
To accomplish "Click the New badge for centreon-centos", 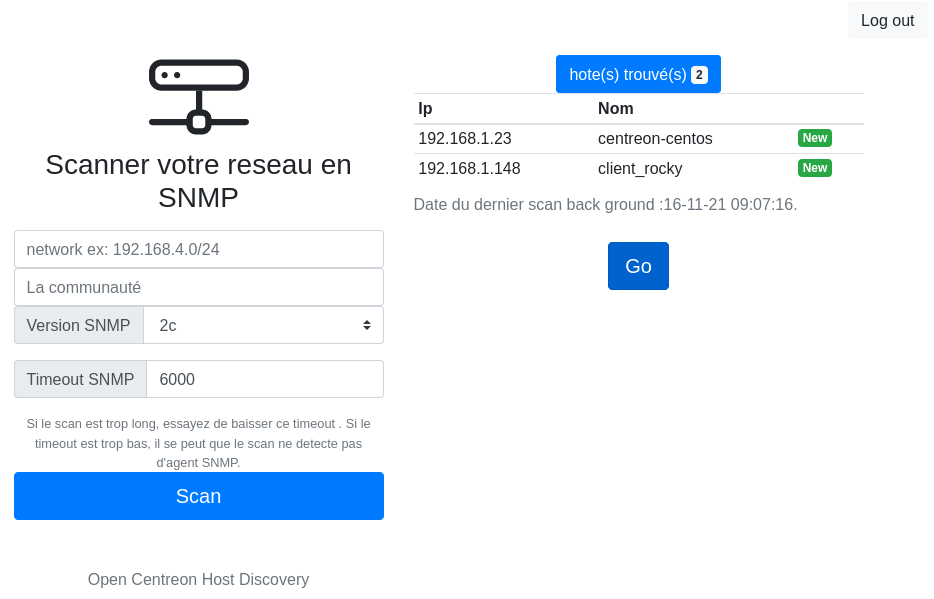I will pos(814,138).
